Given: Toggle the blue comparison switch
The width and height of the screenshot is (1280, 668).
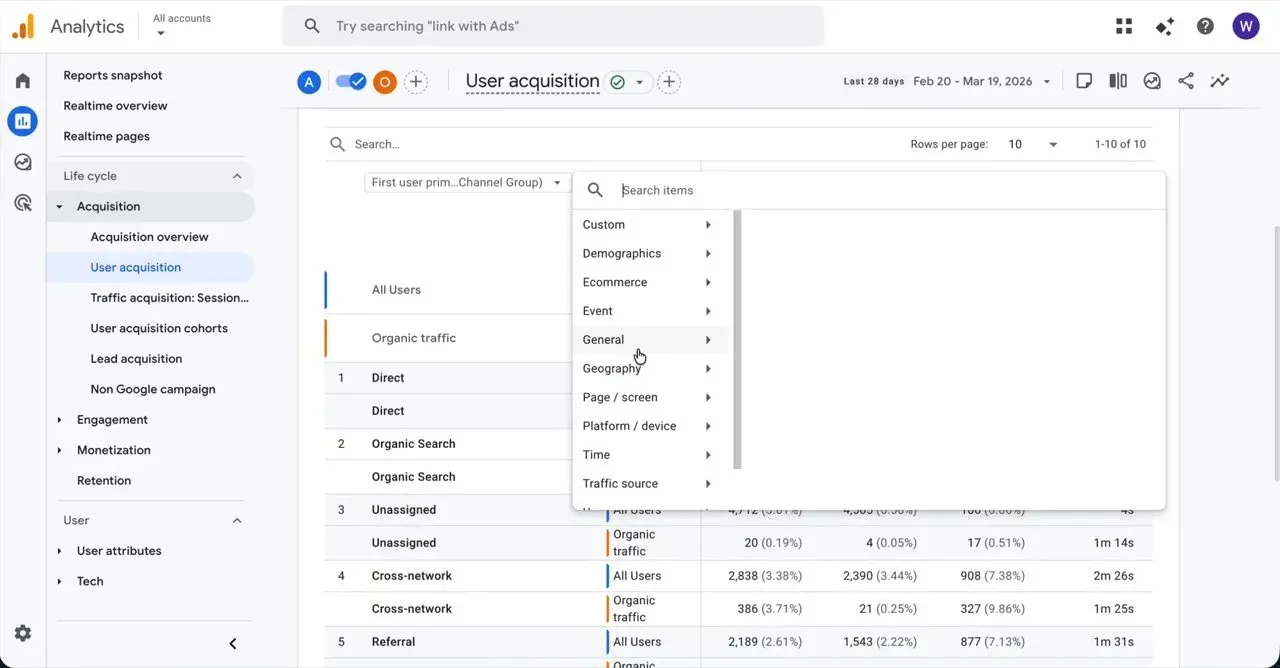Looking at the screenshot, I should coord(351,82).
